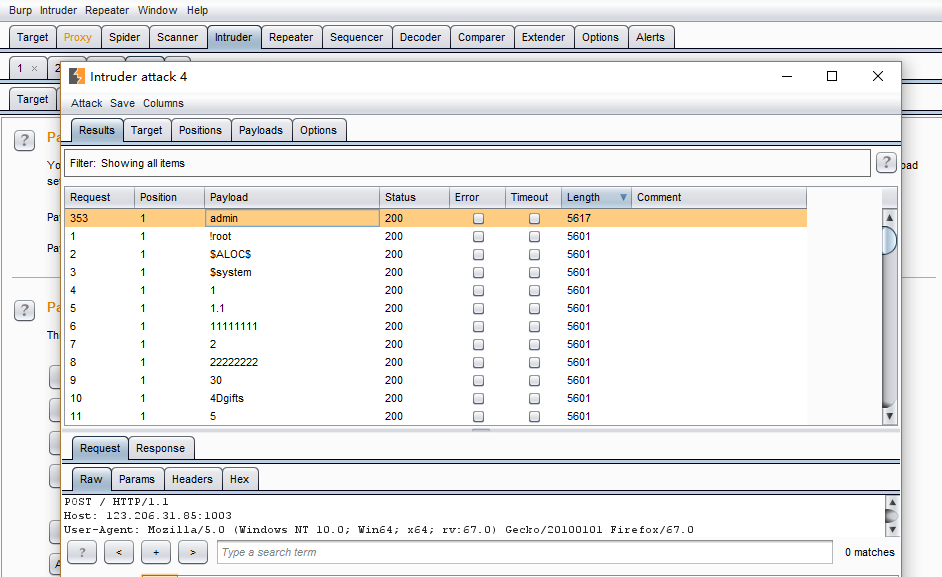This screenshot has width=942, height=577.
Task: Switch to Proxy tab in main window
Action: [x=77, y=37]
